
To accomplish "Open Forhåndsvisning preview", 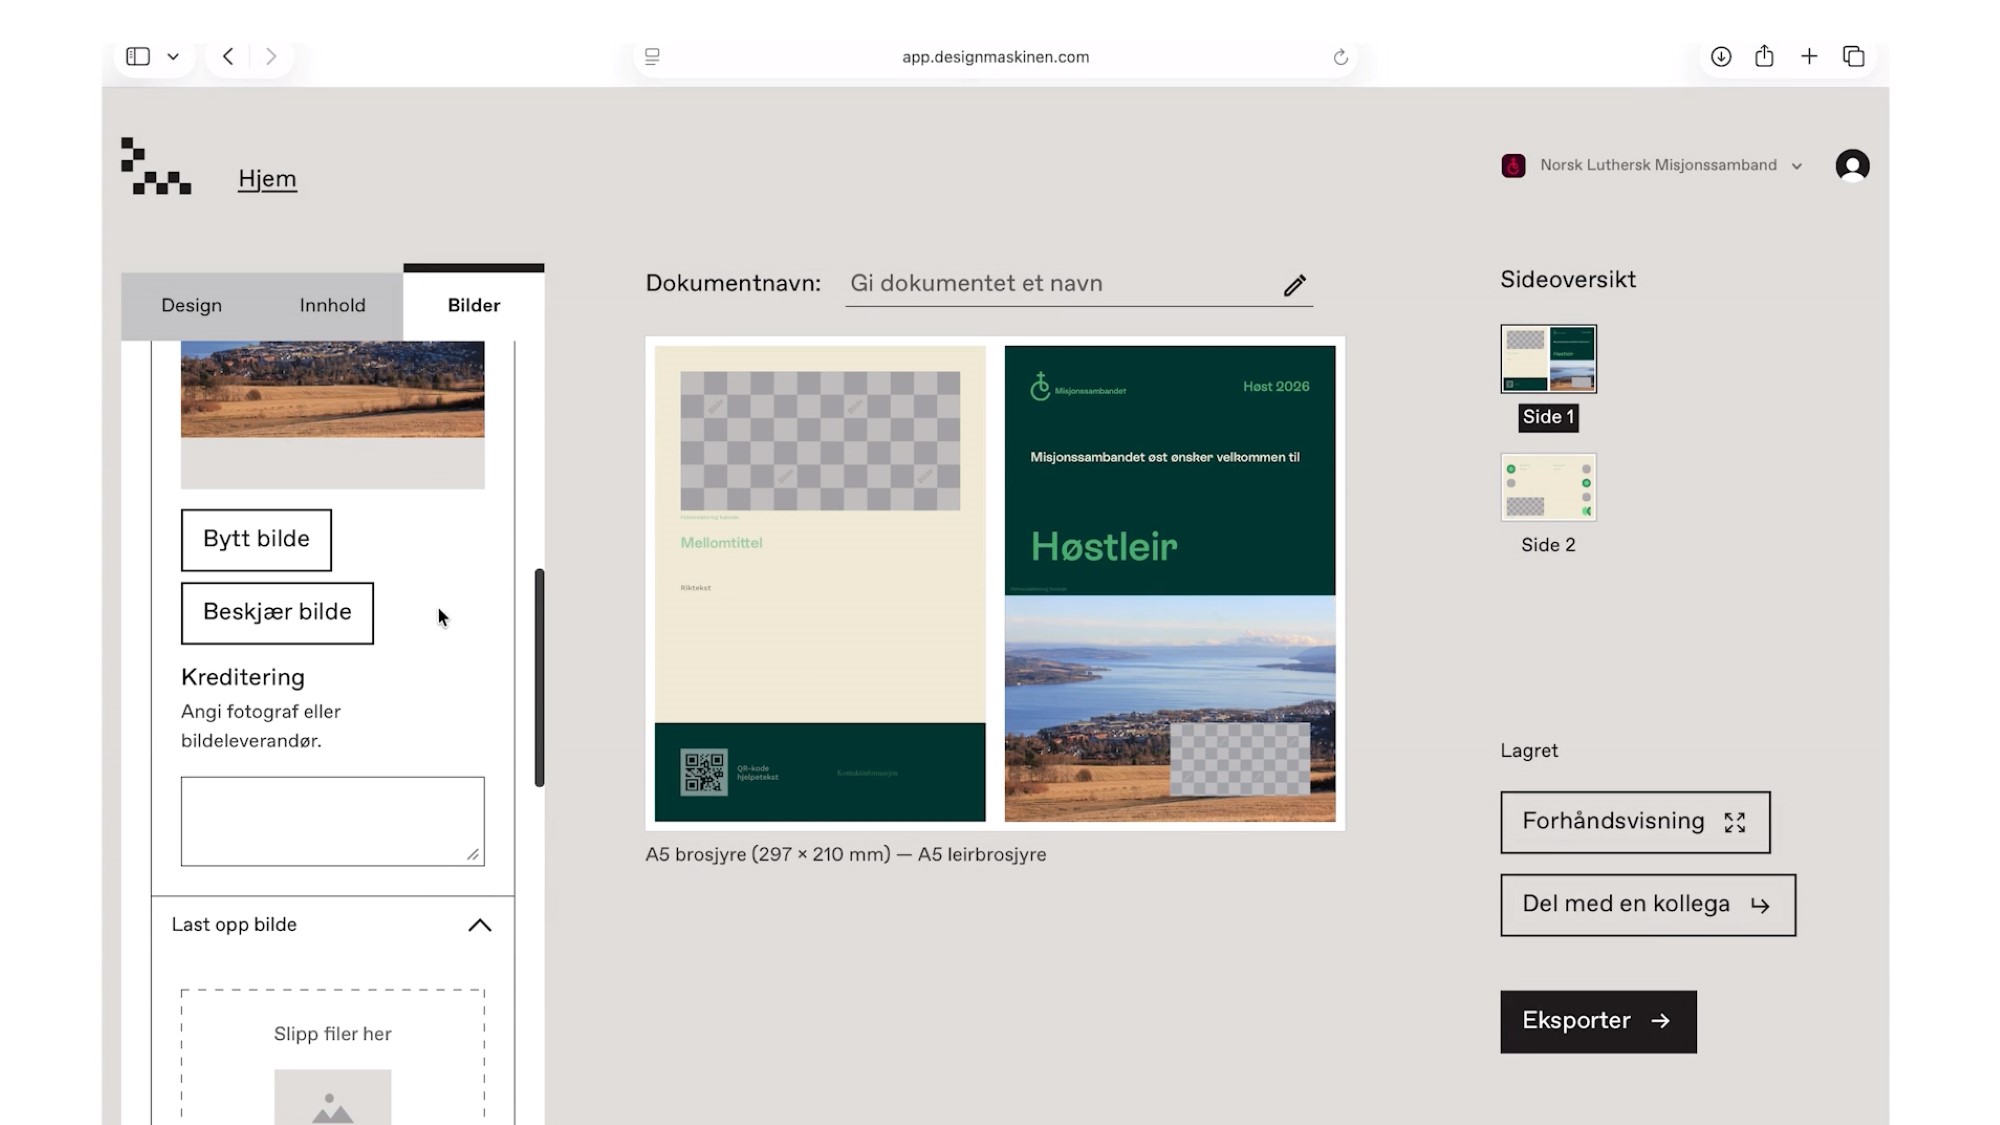I will pyautogui.click(x=1635, y=822).
